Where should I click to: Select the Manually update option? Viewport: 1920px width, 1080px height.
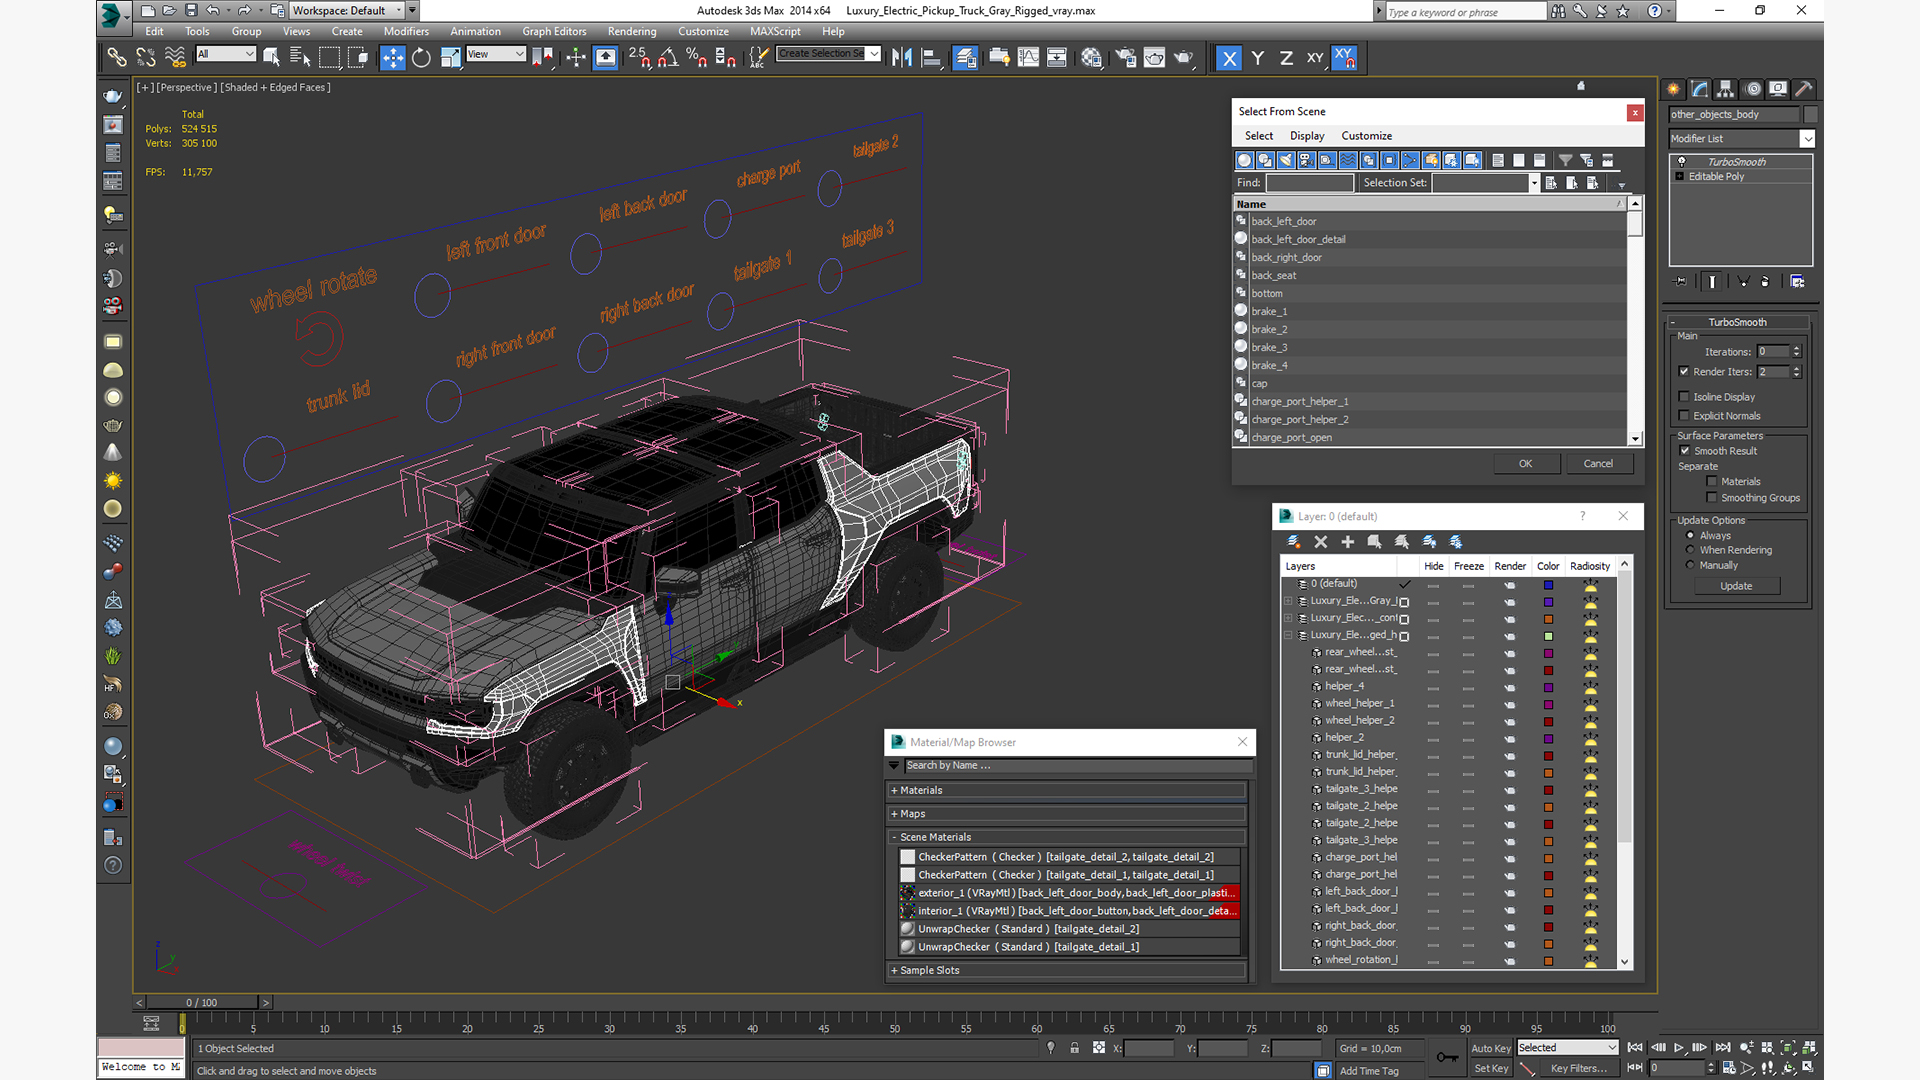coord(1691,565)
